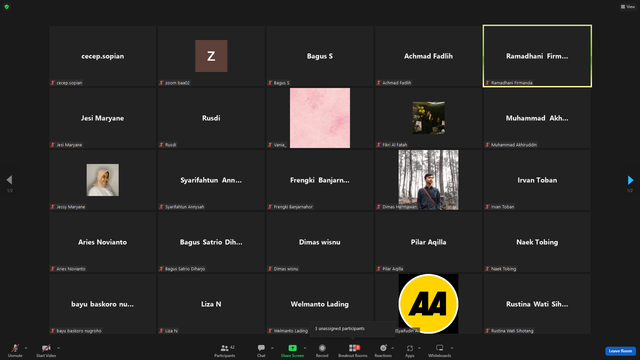Viewport: 640px width, 360px height.
Task: Select the Dimas wisnu tile
Action: pyautogui.click(x=320, y=242)
